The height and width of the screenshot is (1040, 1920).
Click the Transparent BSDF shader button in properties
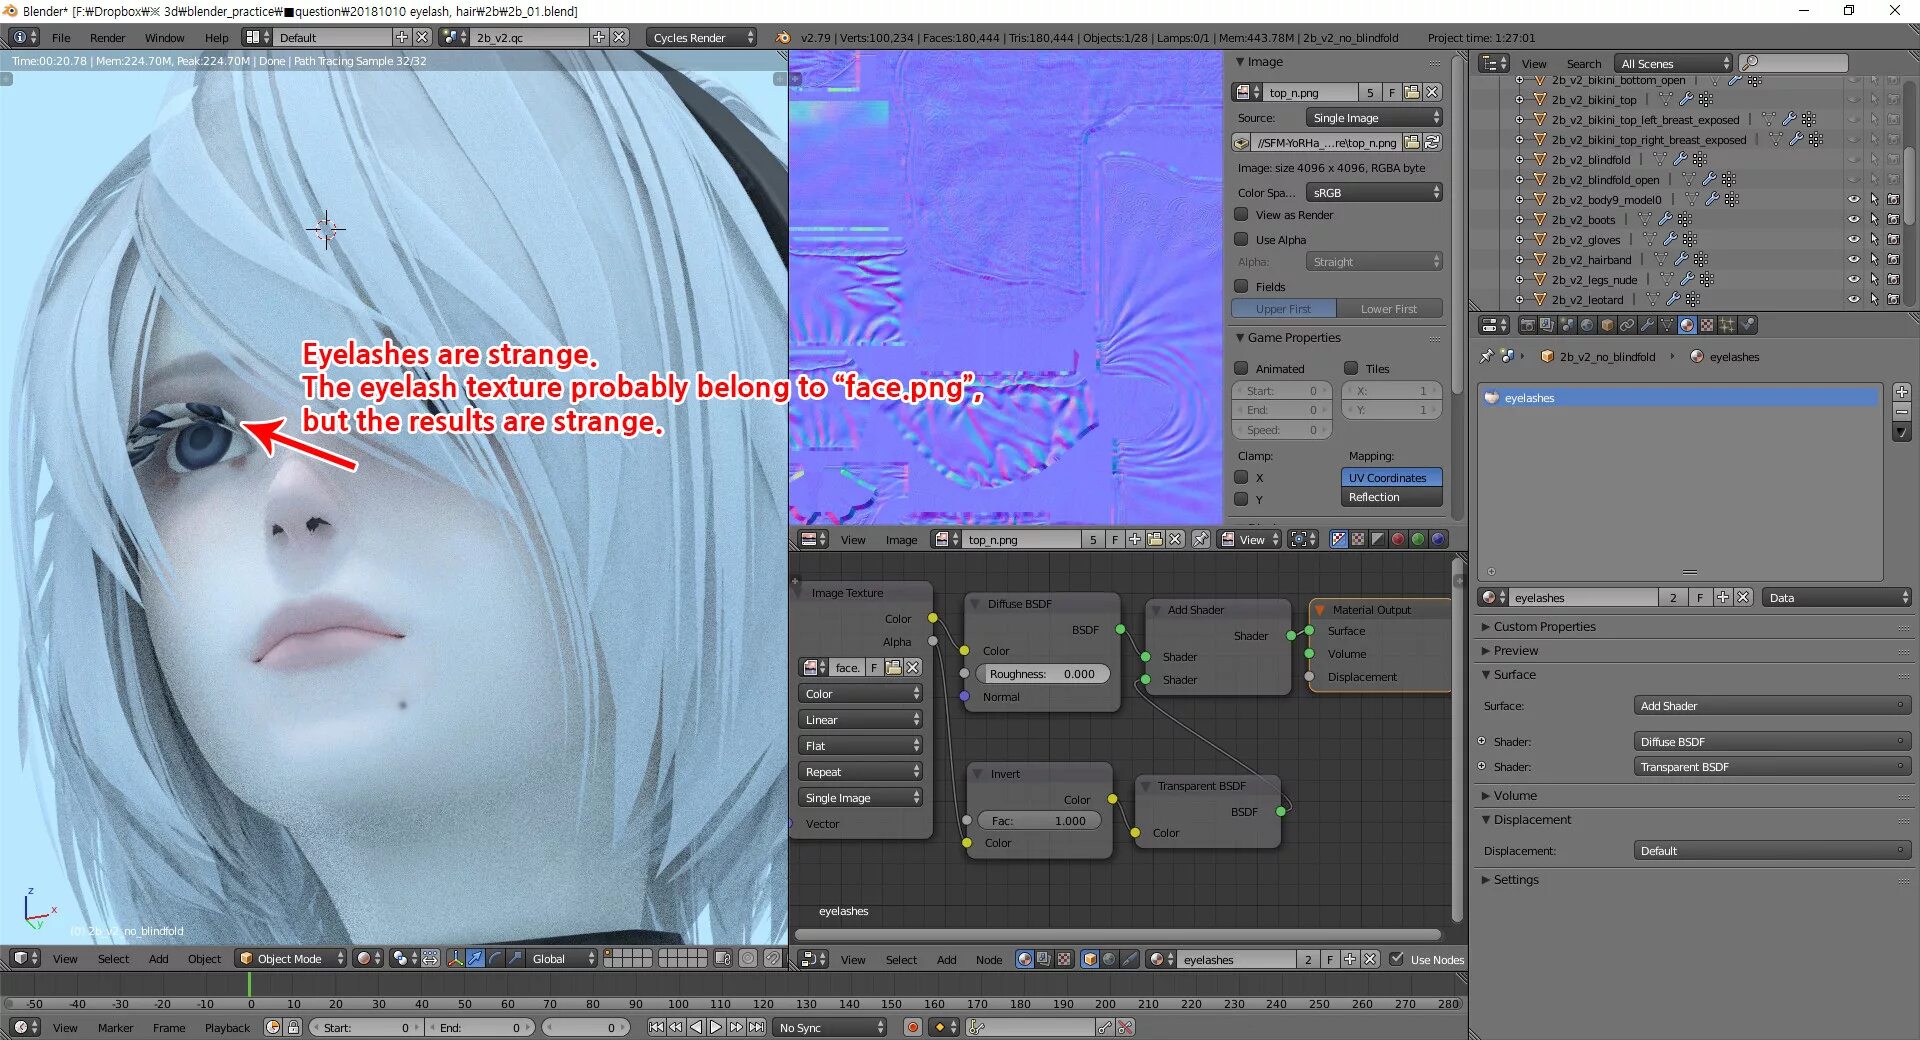click(1772, 767)
